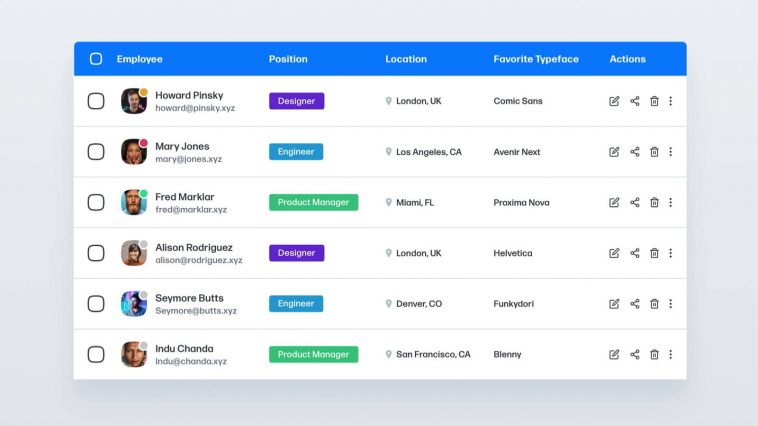Toggle the select-all checkbox in header
The height and width of the screenshot is (426, 758).
pyautogui.click(x=96, y=59)
